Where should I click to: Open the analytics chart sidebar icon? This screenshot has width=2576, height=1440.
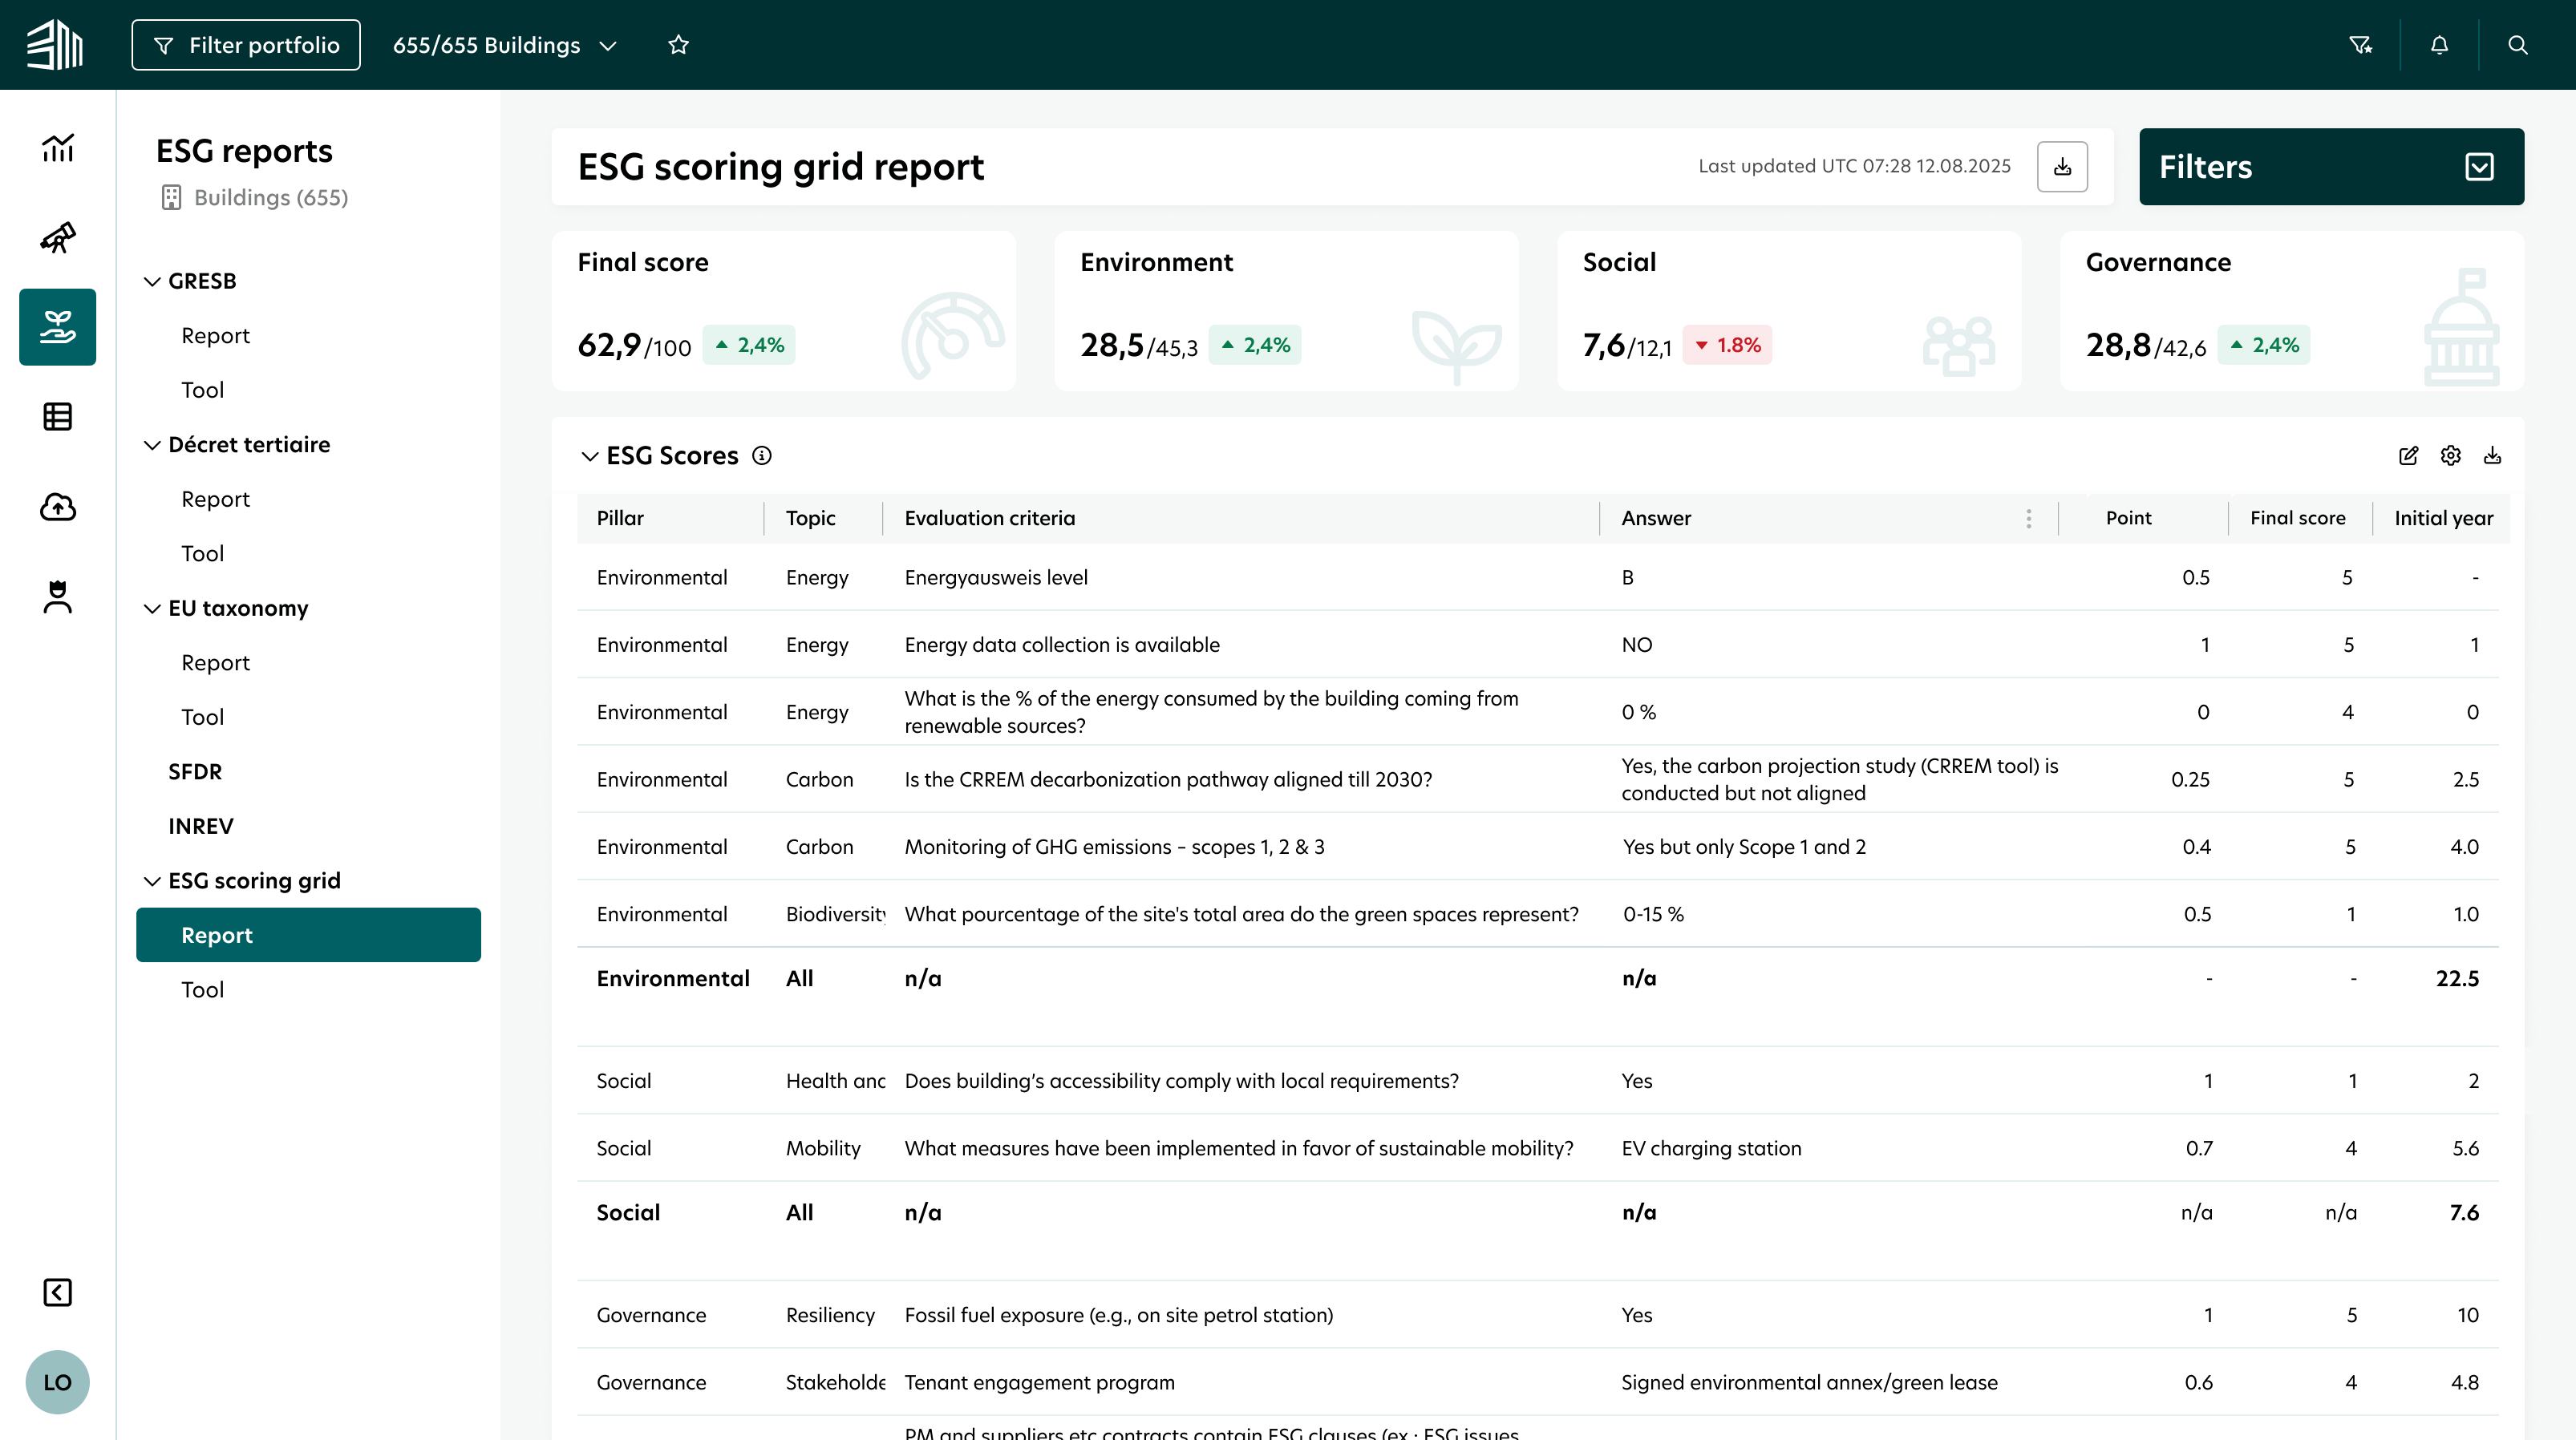58,148
